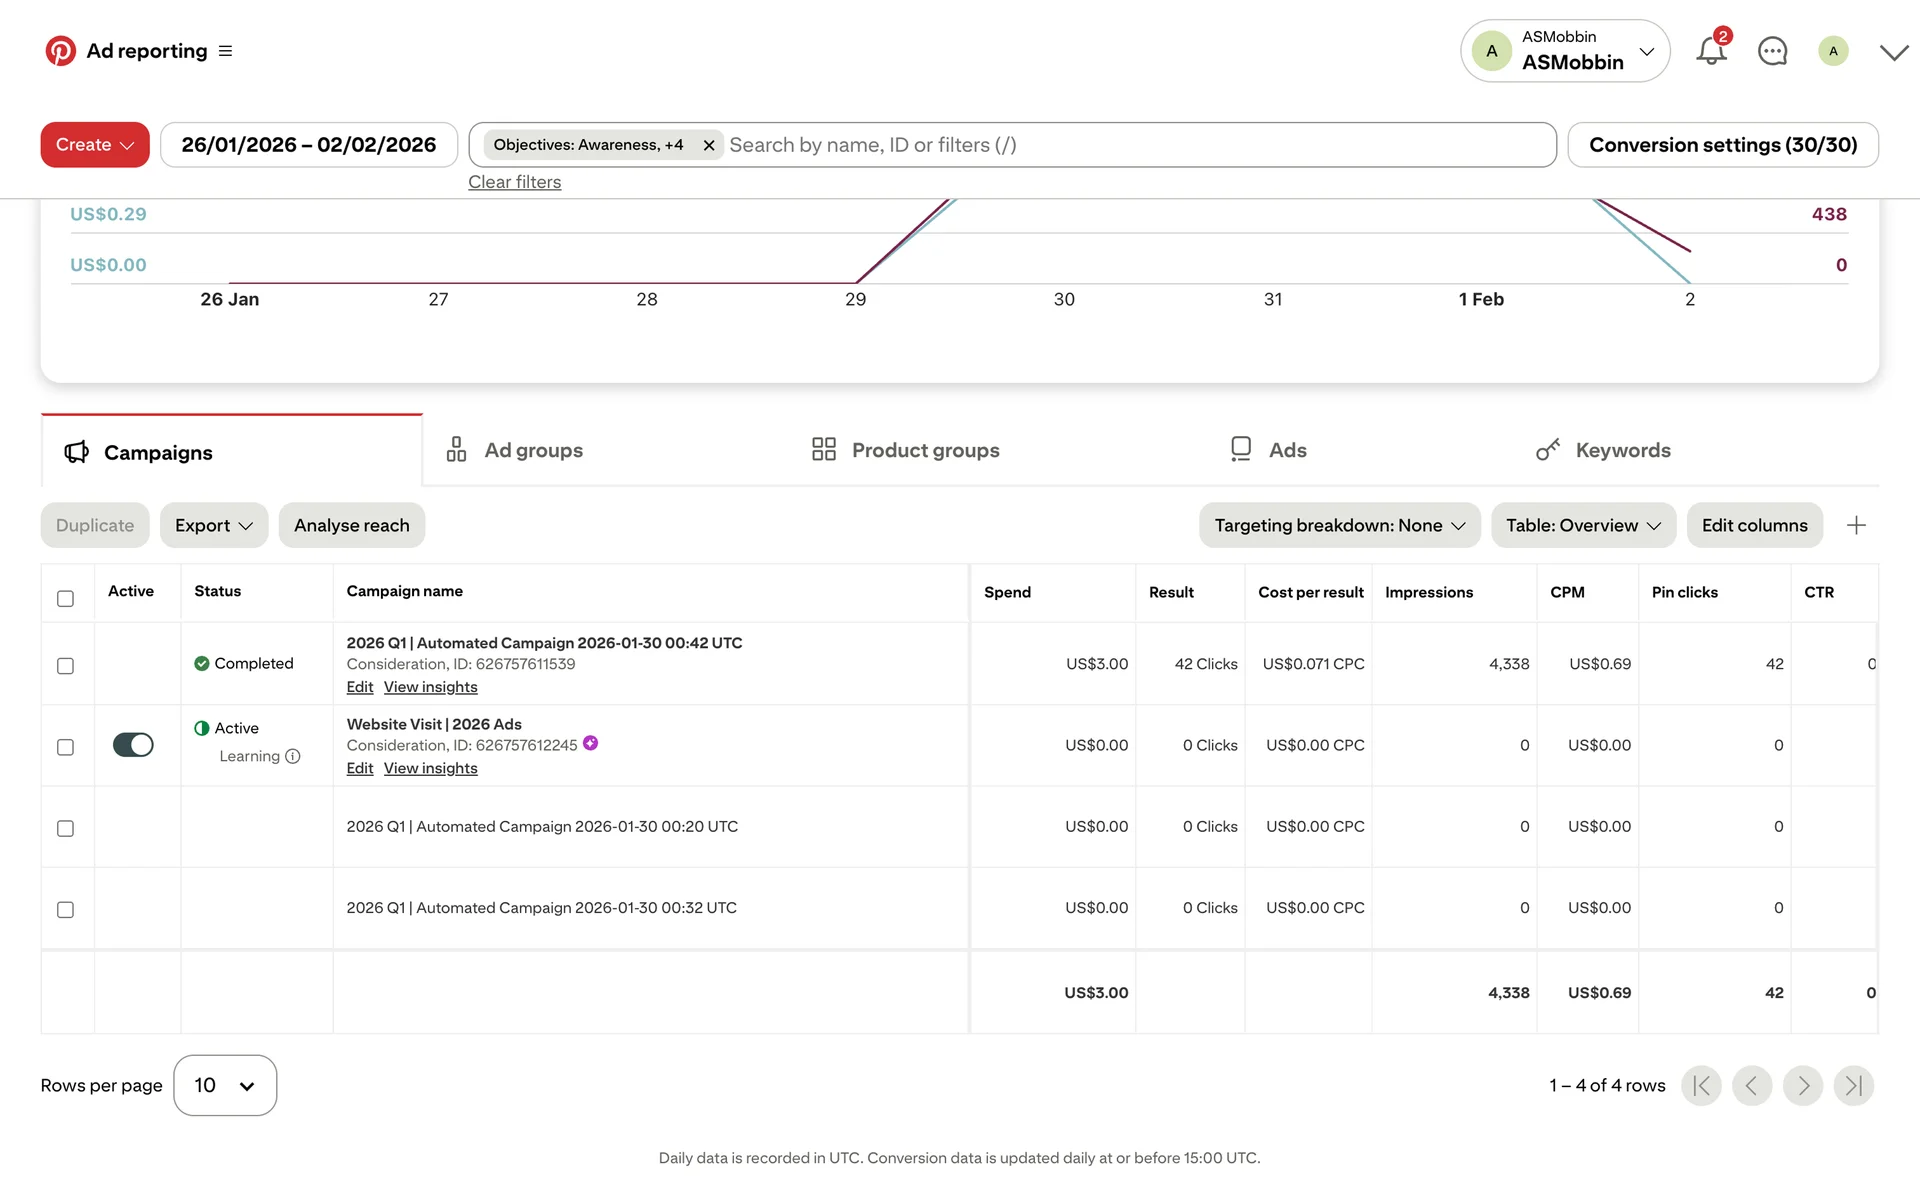Remove the Objectives filter chip with X
1920x1200 pixels.
pos(708,146)
